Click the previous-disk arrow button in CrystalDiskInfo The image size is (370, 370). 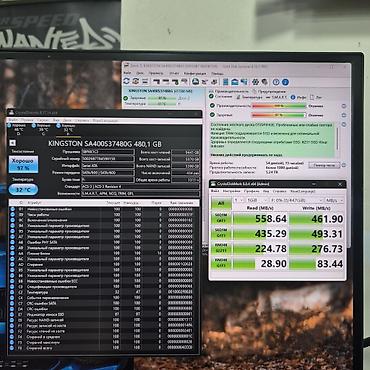(x=12, y=143)
